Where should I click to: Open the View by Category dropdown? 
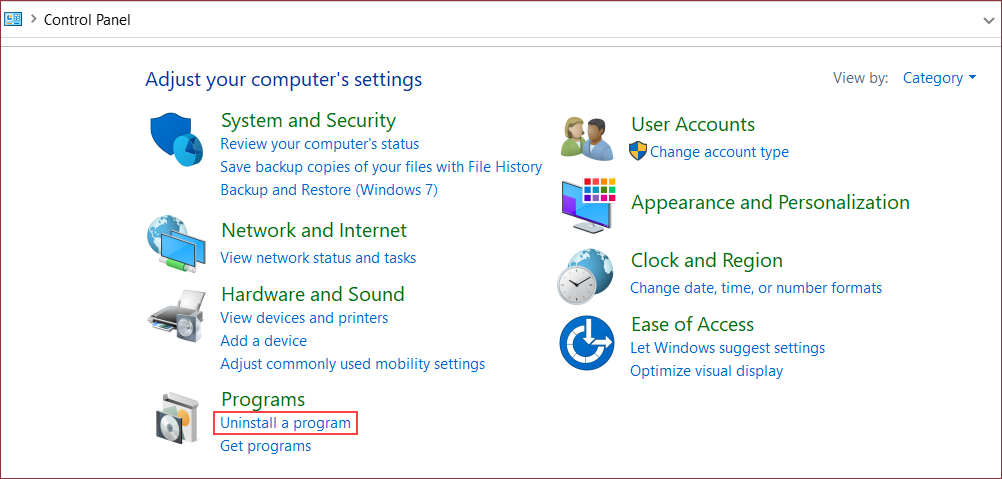click(938, 78)
